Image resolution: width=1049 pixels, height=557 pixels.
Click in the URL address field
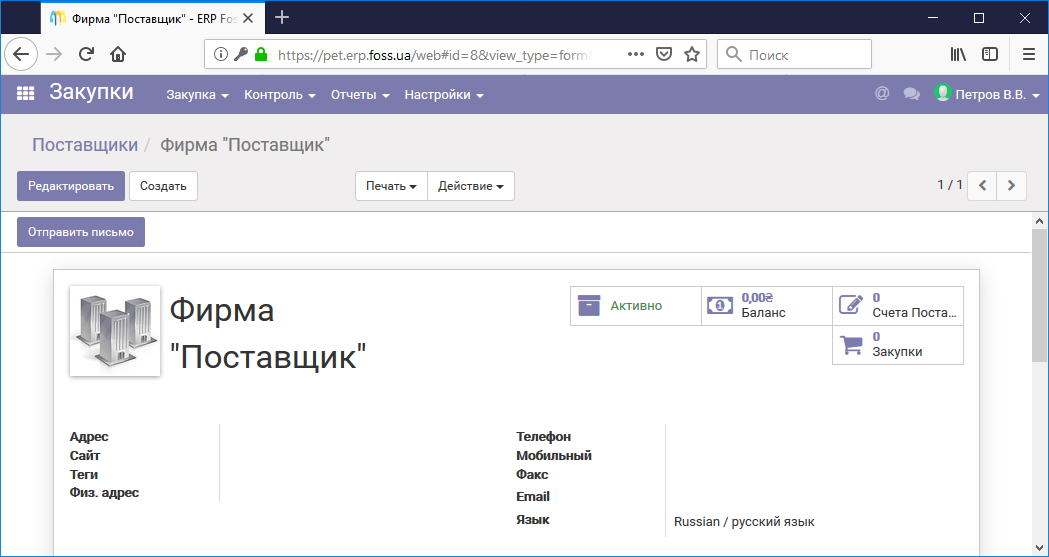click(x=435, y=55)
